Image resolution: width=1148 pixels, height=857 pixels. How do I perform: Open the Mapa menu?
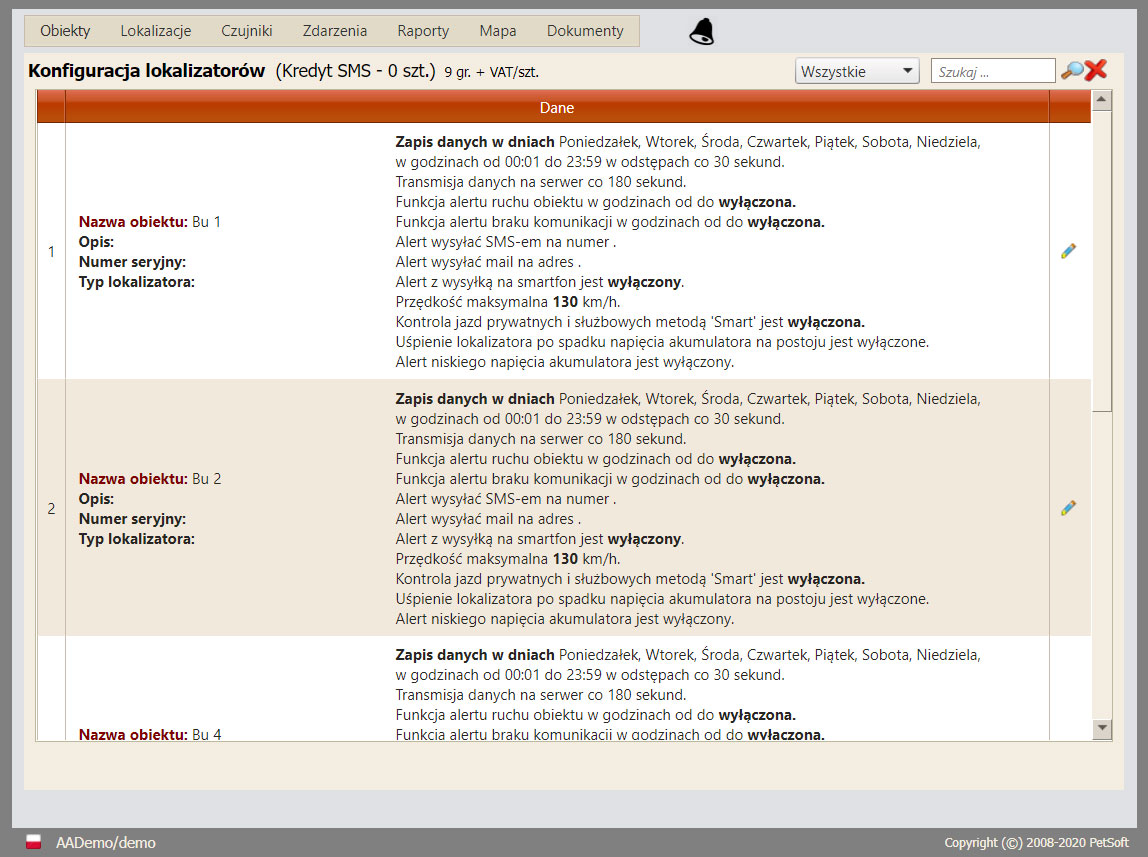point(498,31)
